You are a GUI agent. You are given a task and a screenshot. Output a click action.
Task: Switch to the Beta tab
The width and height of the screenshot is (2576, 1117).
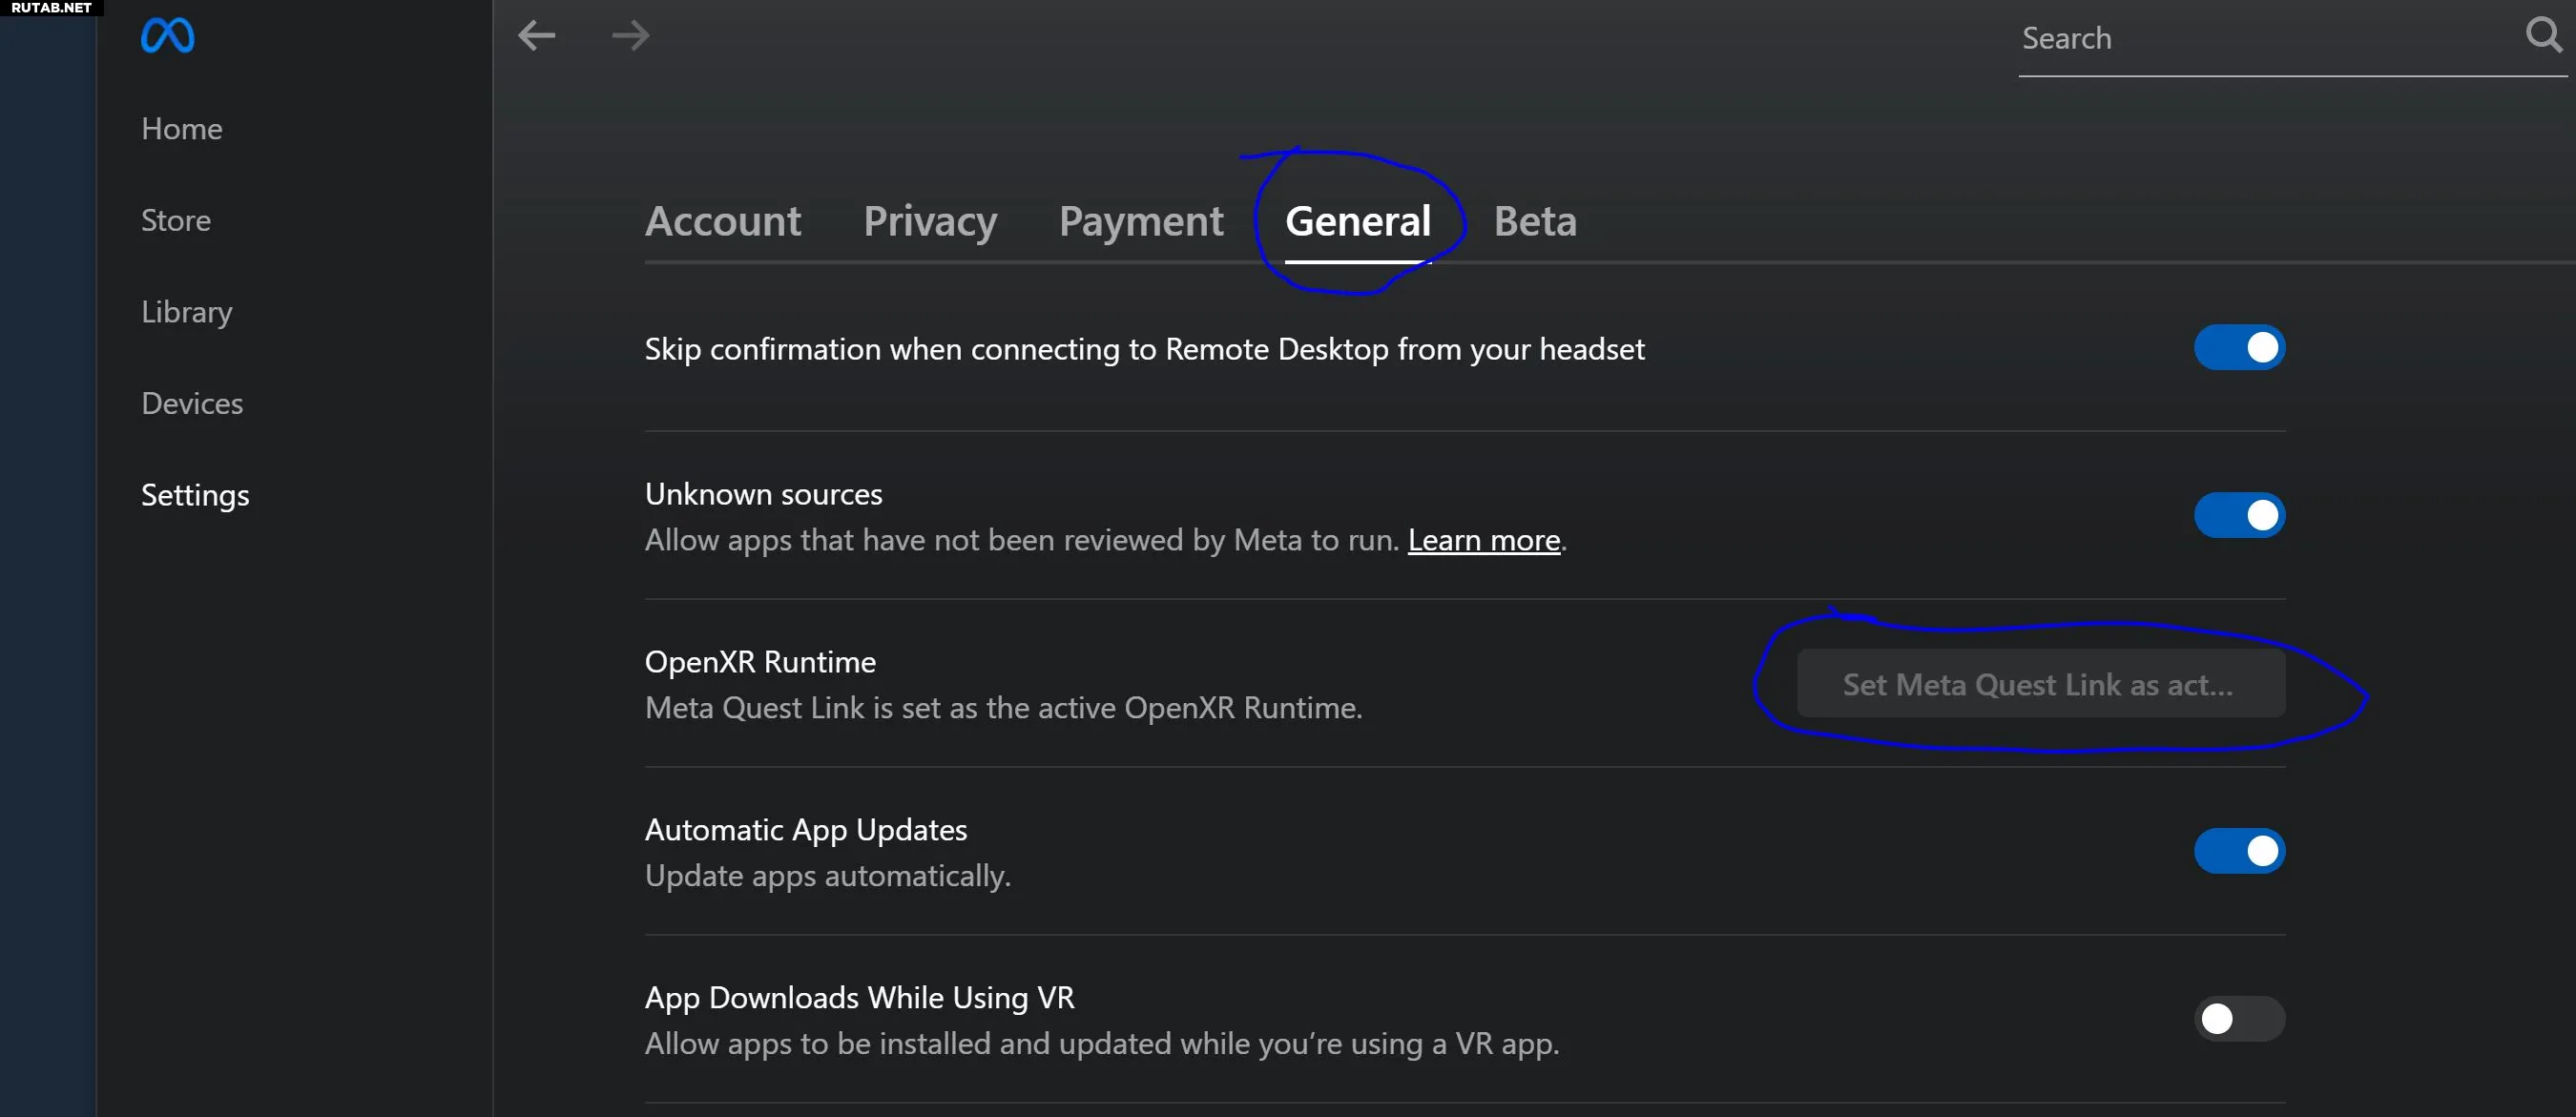tap(1535, 221)
